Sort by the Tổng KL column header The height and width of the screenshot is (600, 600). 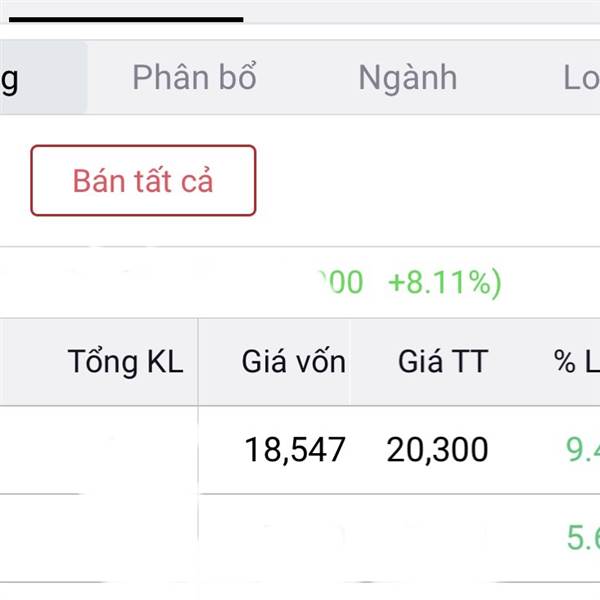coord(126,362)
